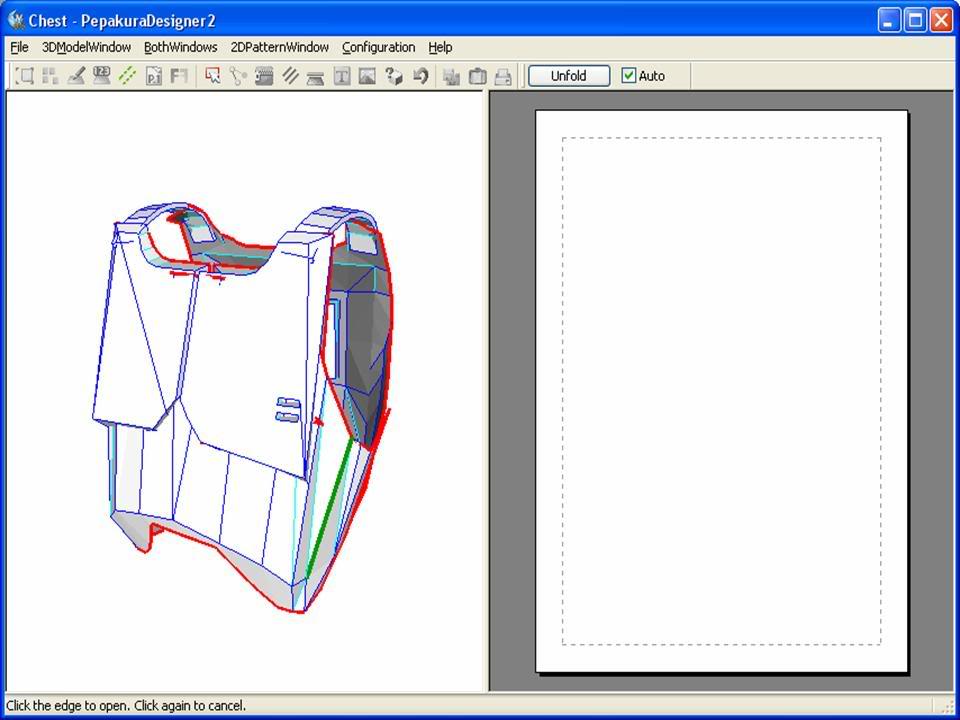
Task: Click the 123 edge ID icon
Action: pos(102,76)
